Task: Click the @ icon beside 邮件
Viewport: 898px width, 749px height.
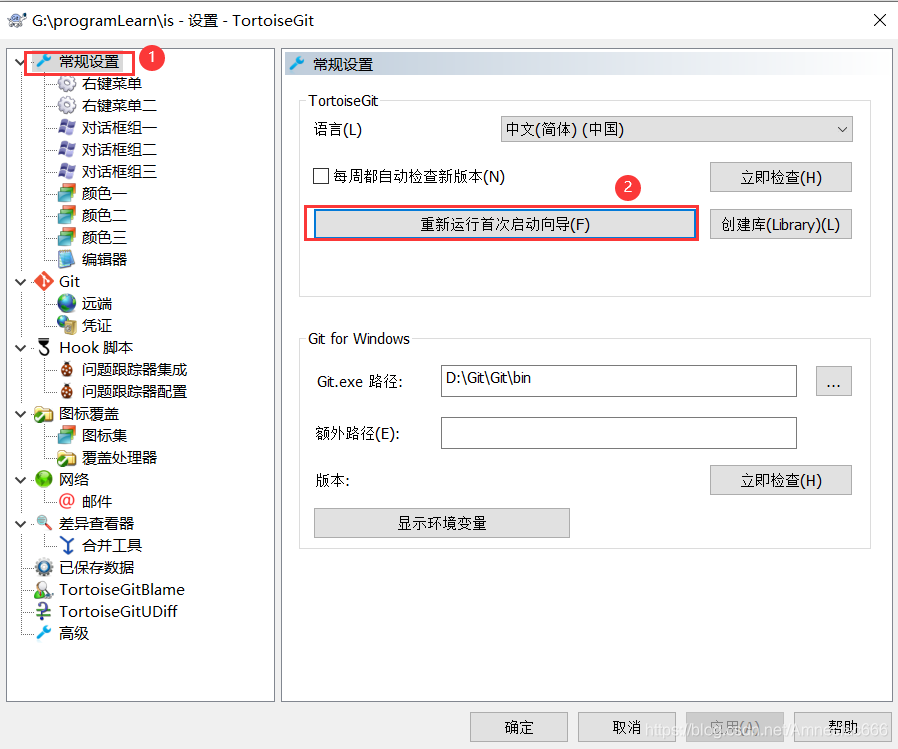Action: [x=67, y=501]
